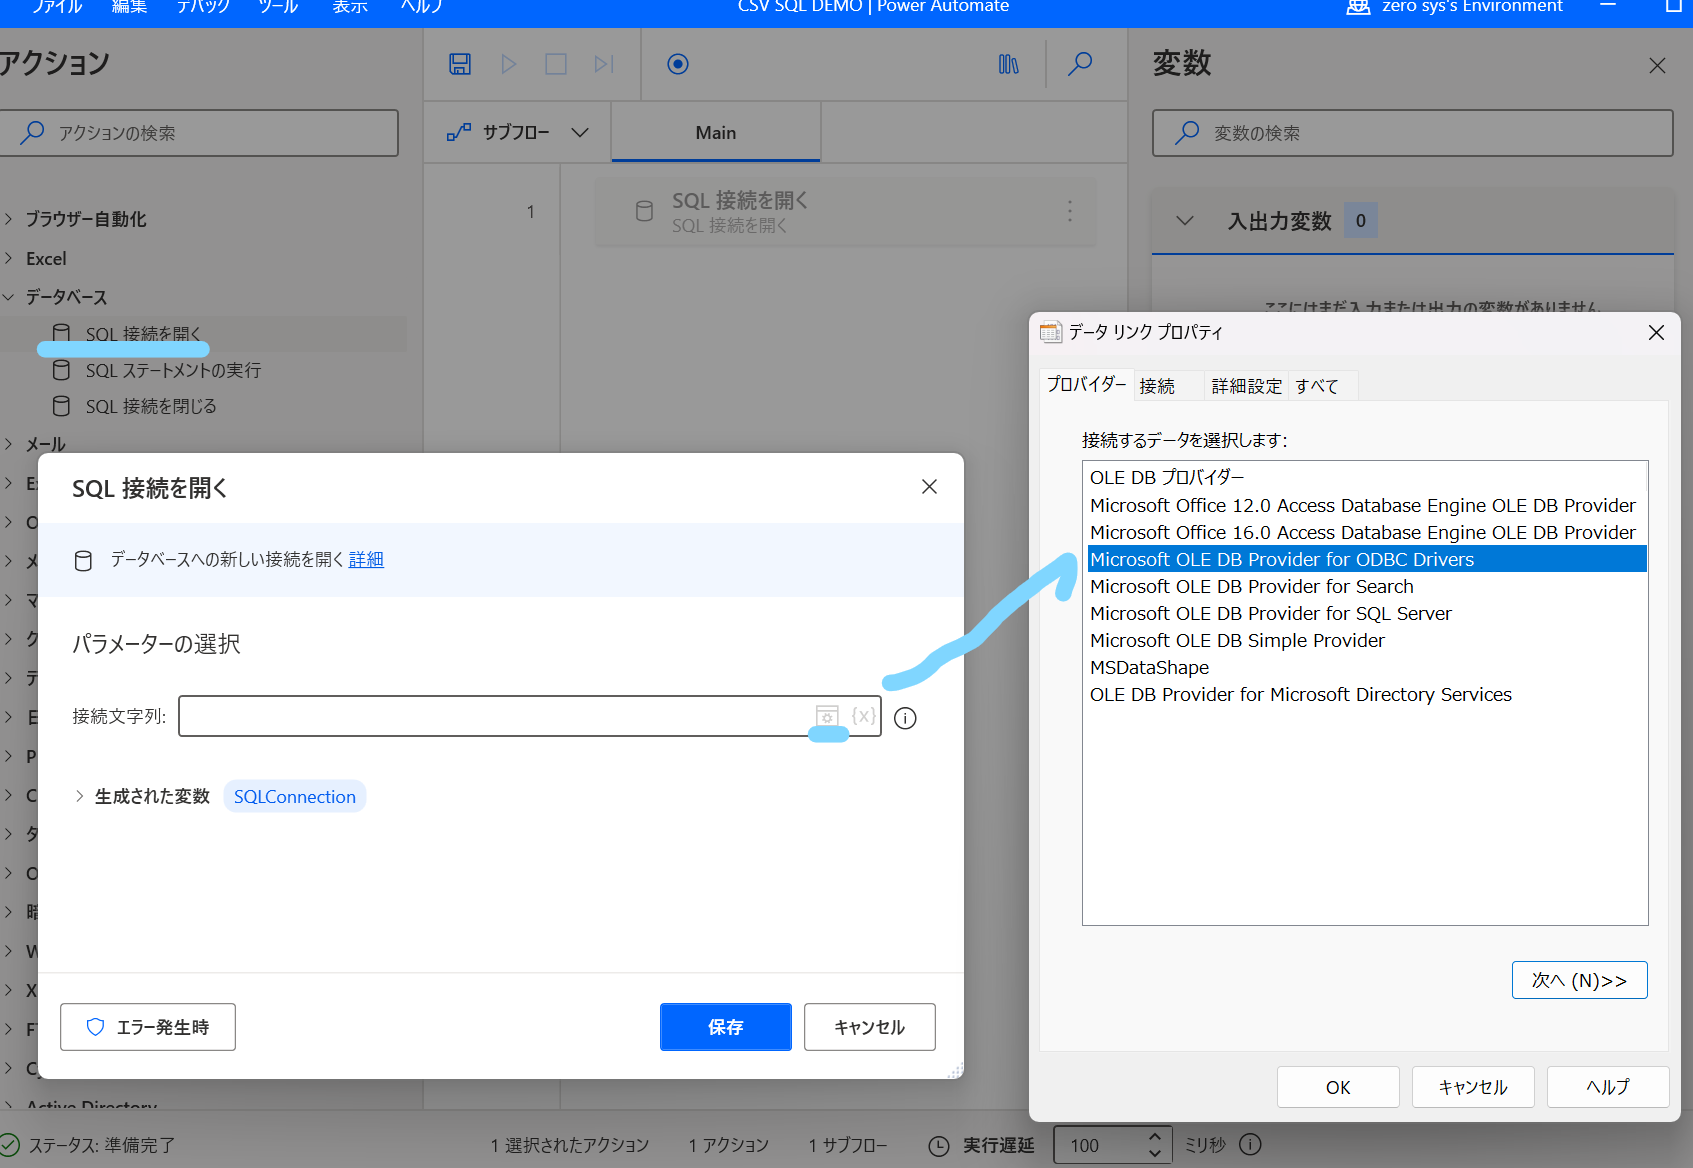The image size is (1693, 1168).
Task: Select Microsoft OLE DB Provider for SQL Server
Action: [x=1366, y=613]
